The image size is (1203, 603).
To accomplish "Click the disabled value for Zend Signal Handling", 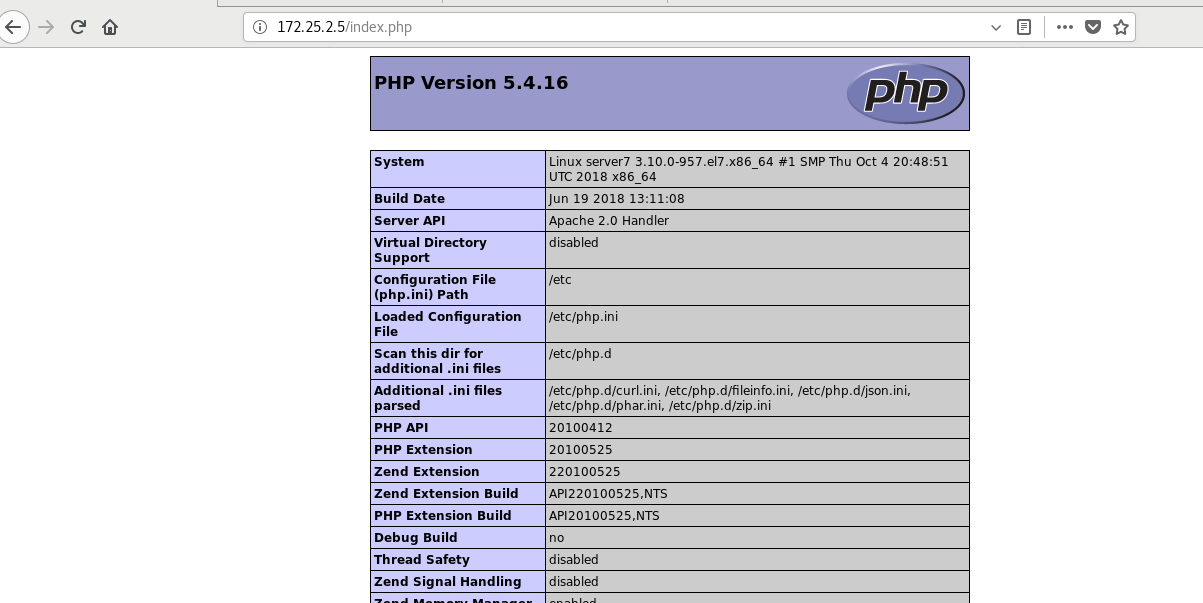I will (574, 582).
